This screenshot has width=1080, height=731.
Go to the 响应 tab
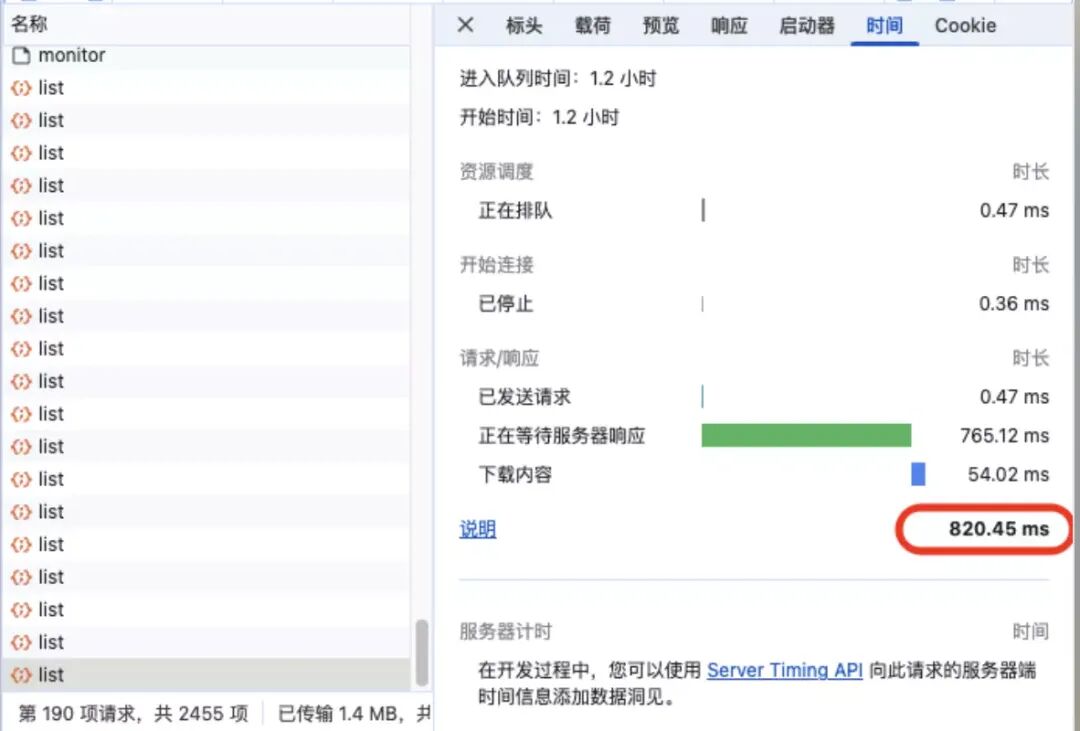729,25
